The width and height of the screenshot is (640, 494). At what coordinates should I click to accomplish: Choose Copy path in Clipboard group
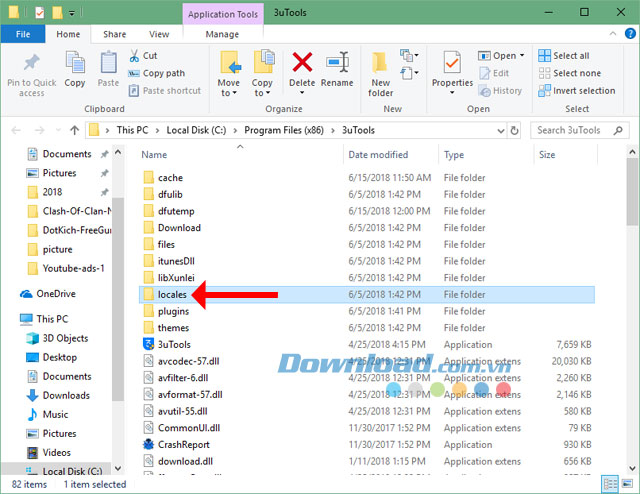(156, 73)
